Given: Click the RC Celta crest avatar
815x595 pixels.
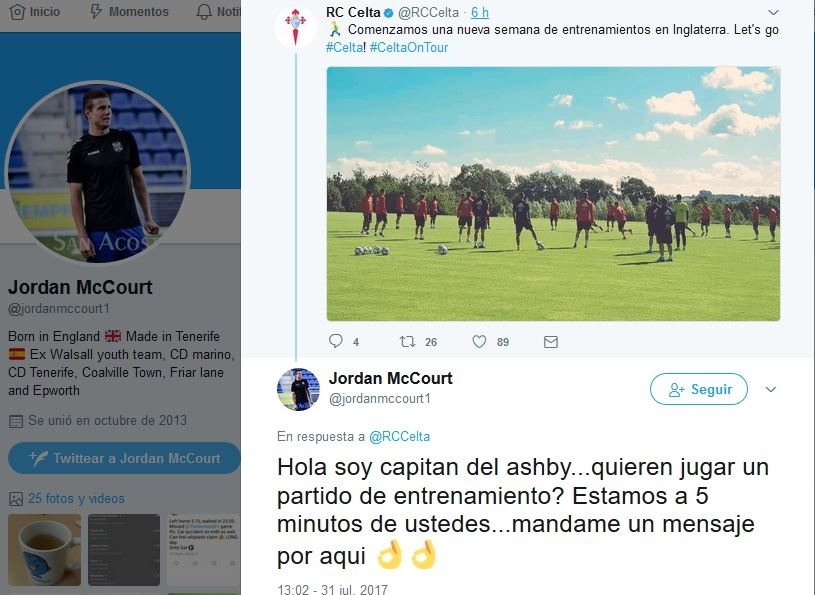Looking at the screenshot, I should (x=296, y=28).
